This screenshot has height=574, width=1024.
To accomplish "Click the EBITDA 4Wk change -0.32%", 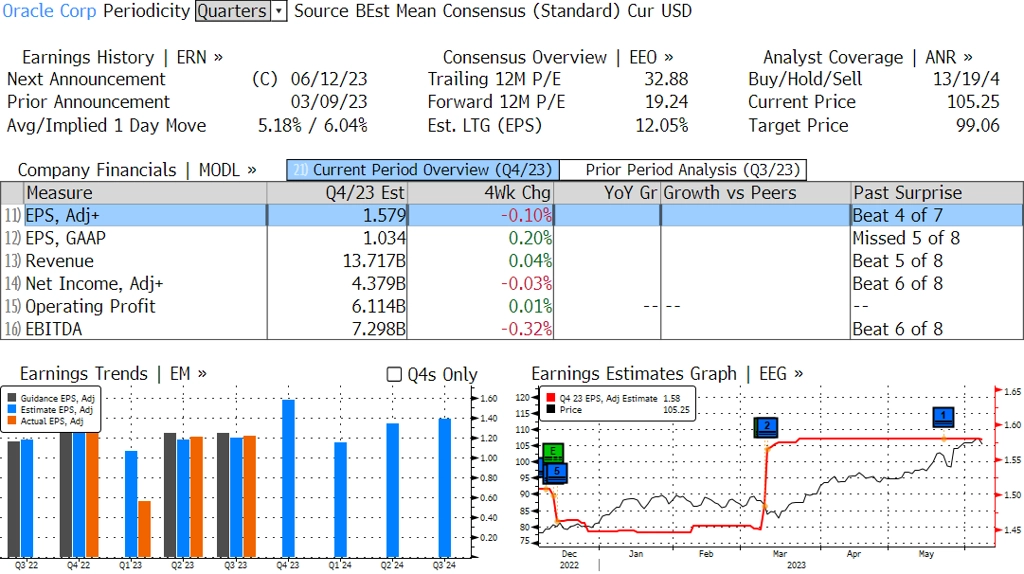I will (x=526, y=329).
